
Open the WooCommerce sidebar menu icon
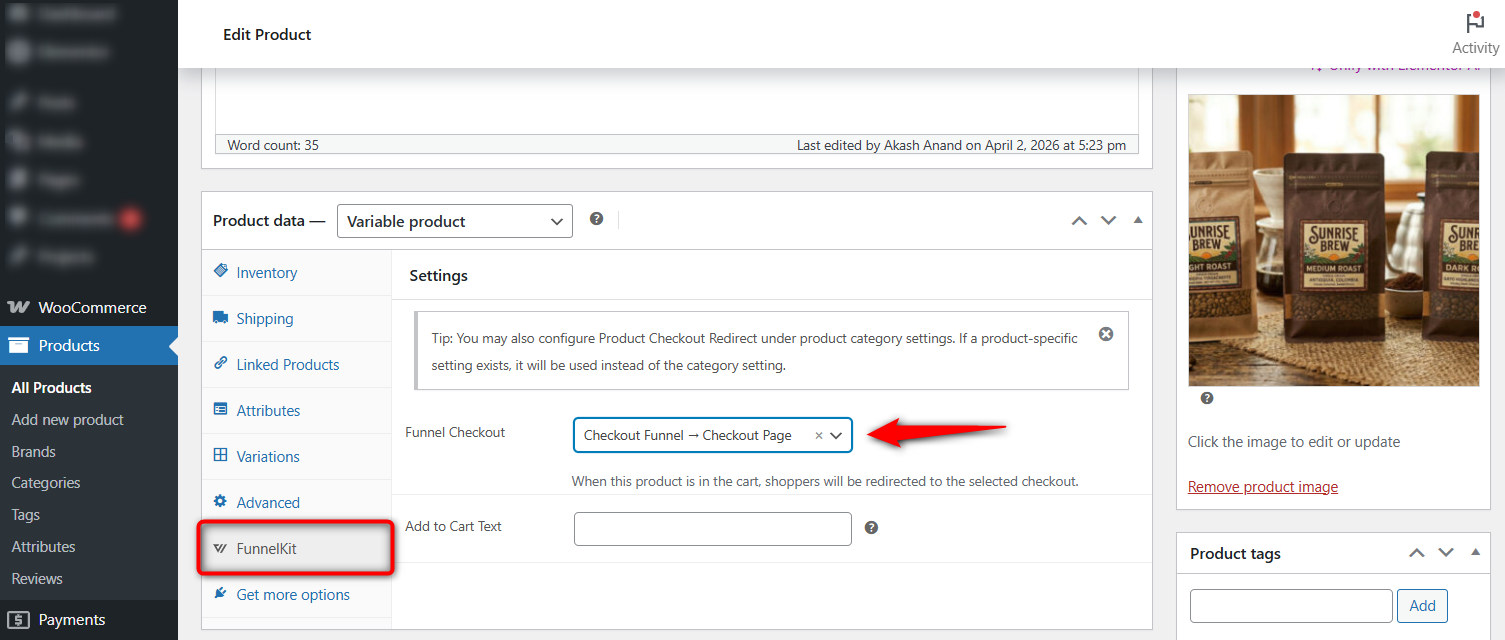pyautogui.click(x=17, y=307)
